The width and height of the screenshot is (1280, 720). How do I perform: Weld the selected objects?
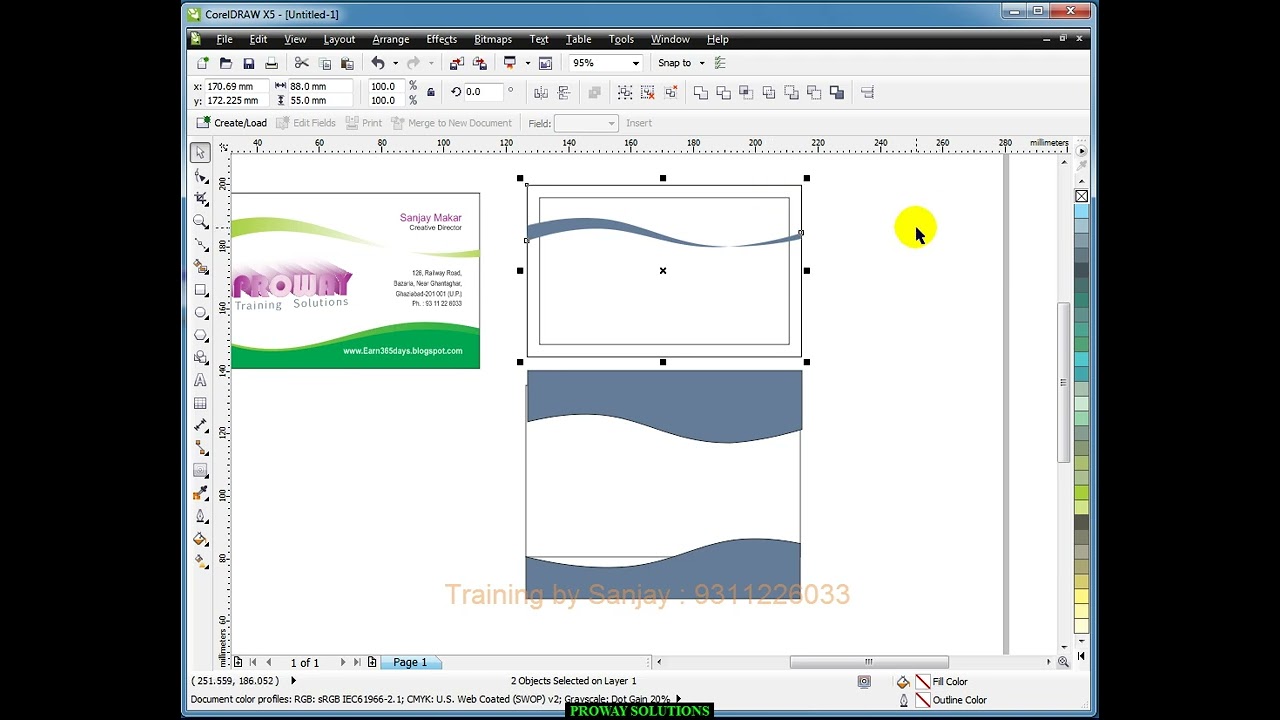(701, 92)
